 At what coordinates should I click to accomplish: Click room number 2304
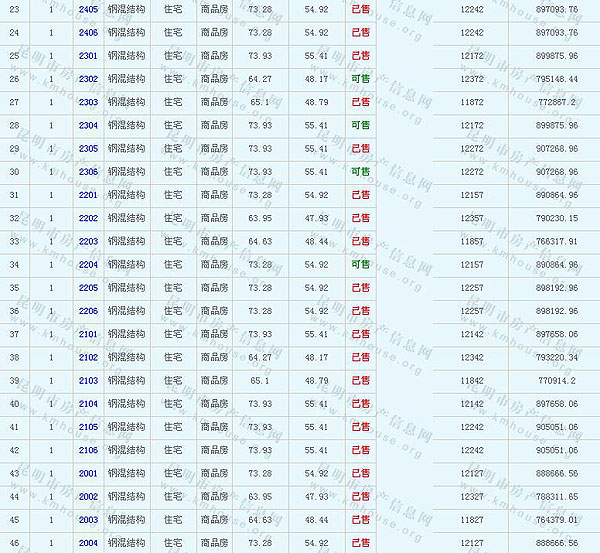coord(88,125)
